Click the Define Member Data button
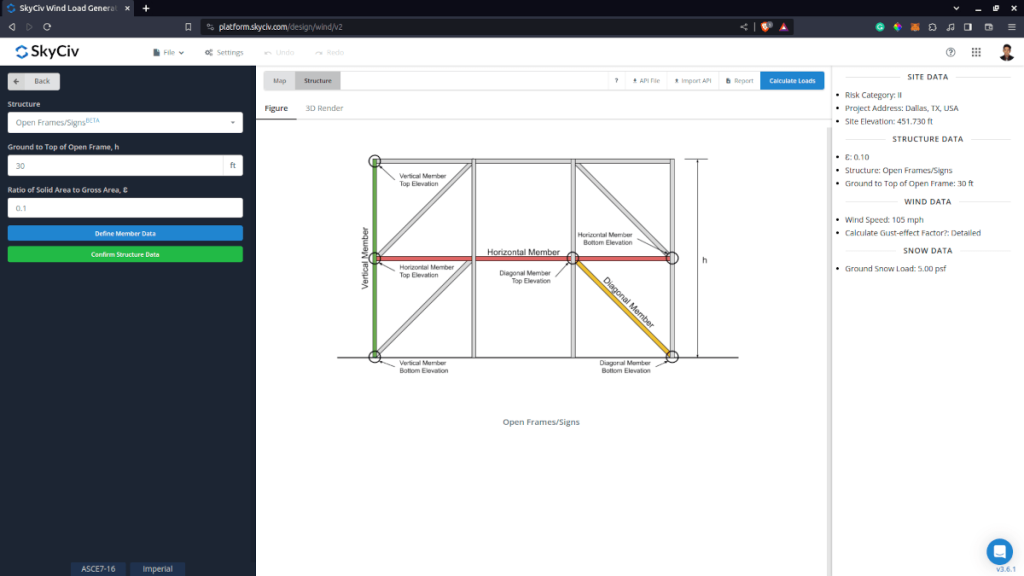 [x=124, y=233]
